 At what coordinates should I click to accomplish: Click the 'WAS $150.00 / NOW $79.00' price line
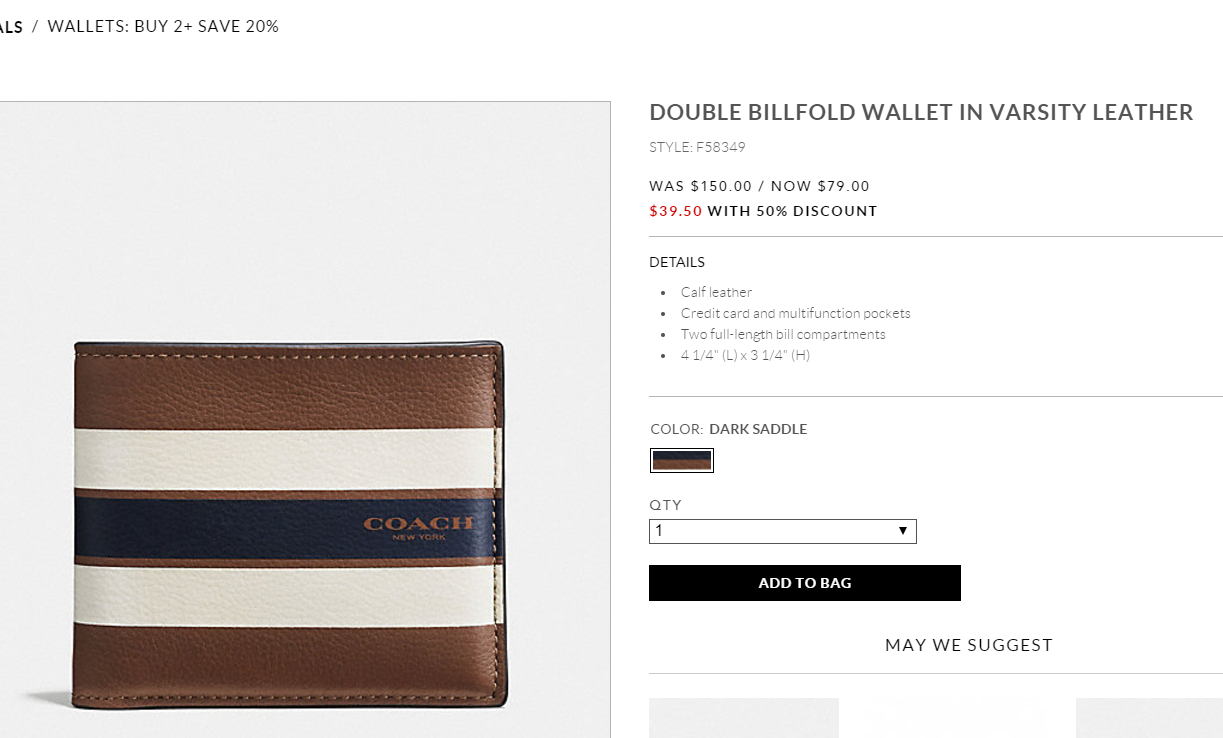point(759,186)
